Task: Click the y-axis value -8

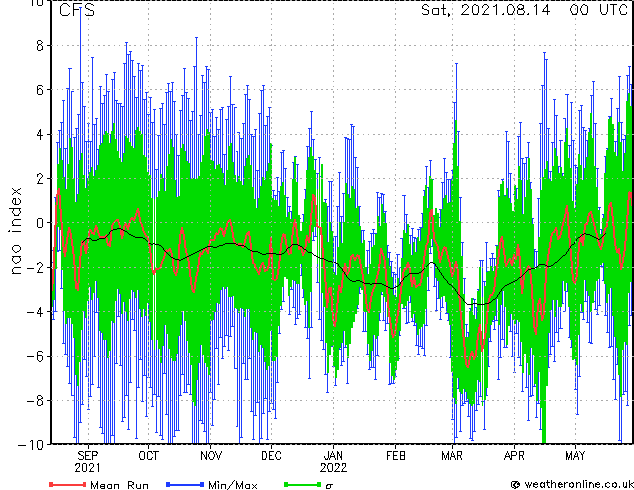Action: (34, 401)
